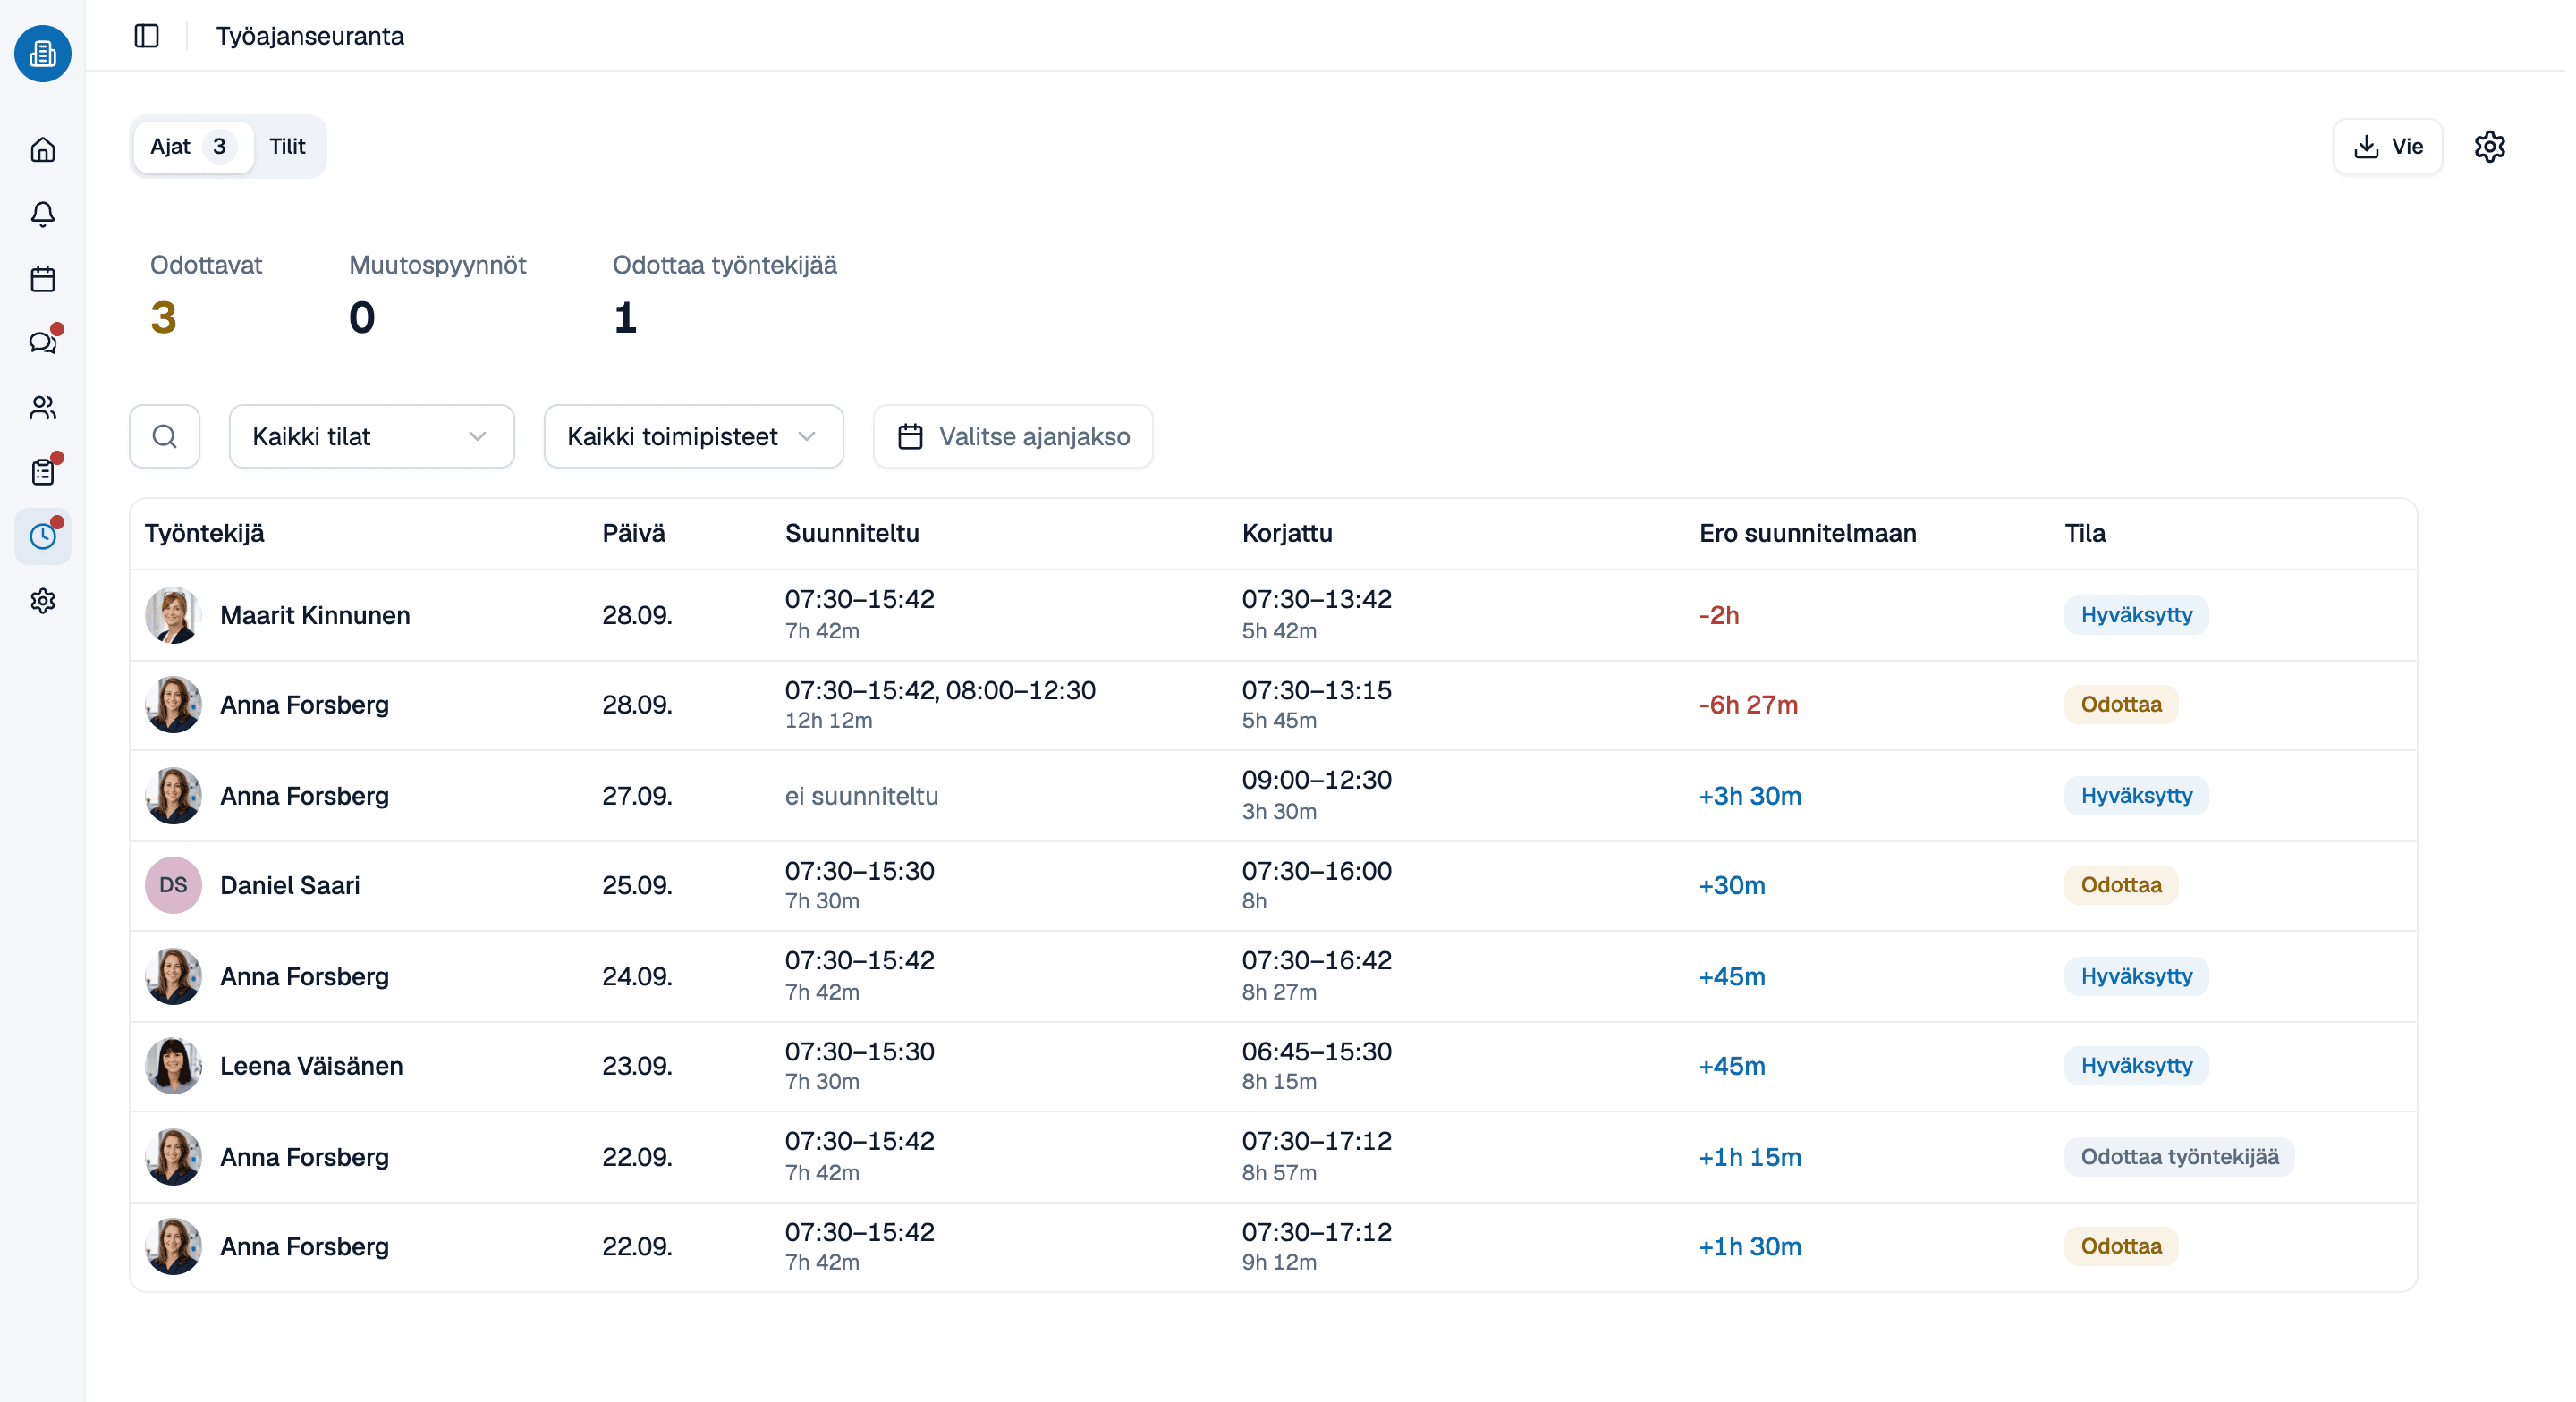The width and height of the screenshot is (2576, 1402).
Task: Open the Kaikki tilat dropdown
Action: (372, 436)
